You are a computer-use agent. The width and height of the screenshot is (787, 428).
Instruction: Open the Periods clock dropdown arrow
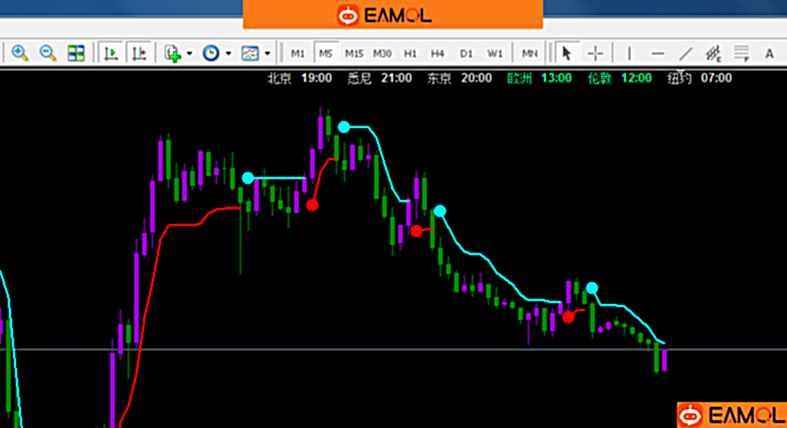pos(228,53)
